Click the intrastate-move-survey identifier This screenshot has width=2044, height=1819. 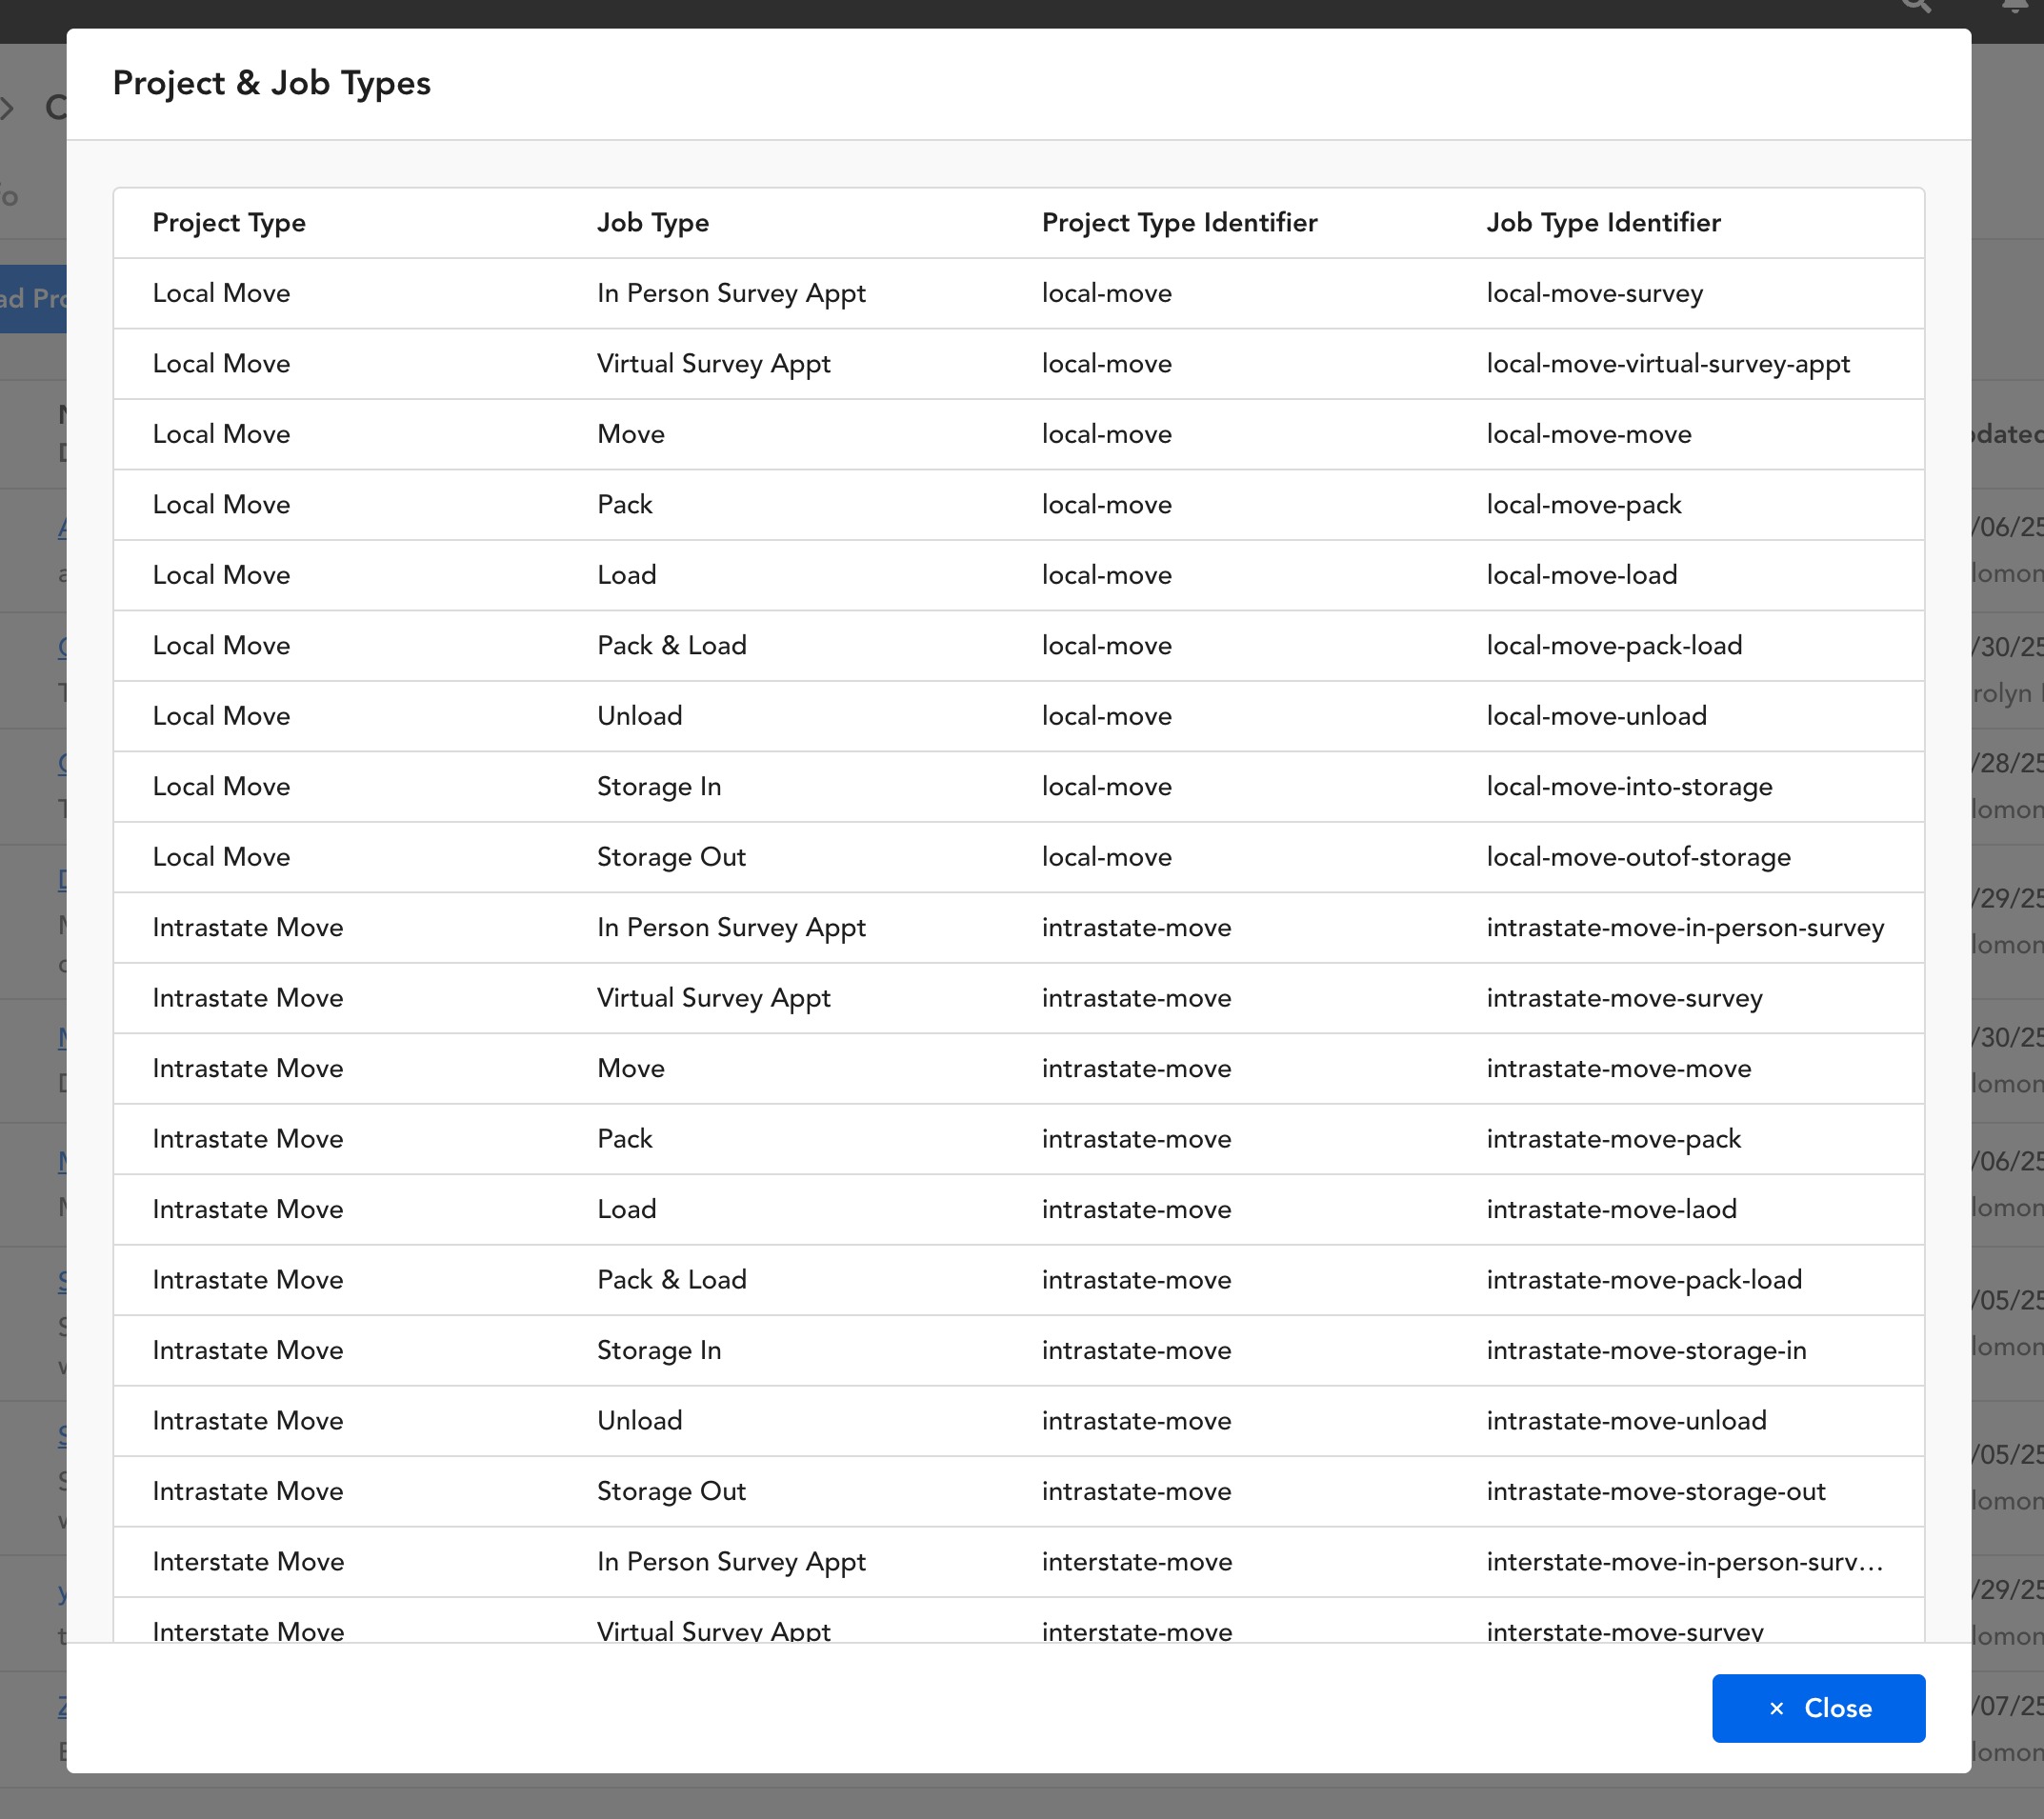(1624, 998)
